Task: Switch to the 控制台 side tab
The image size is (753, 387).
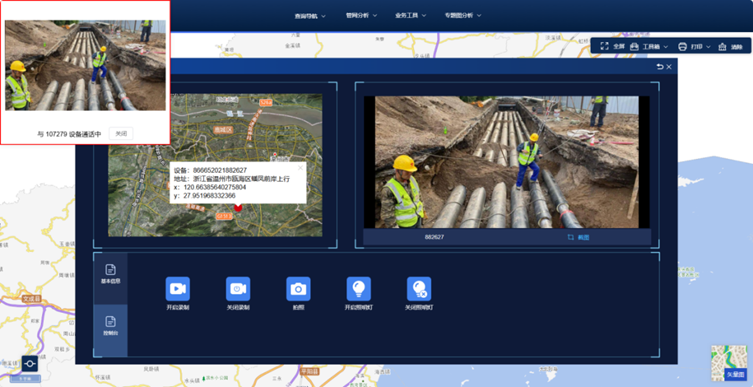Action: tap(110, 330)
